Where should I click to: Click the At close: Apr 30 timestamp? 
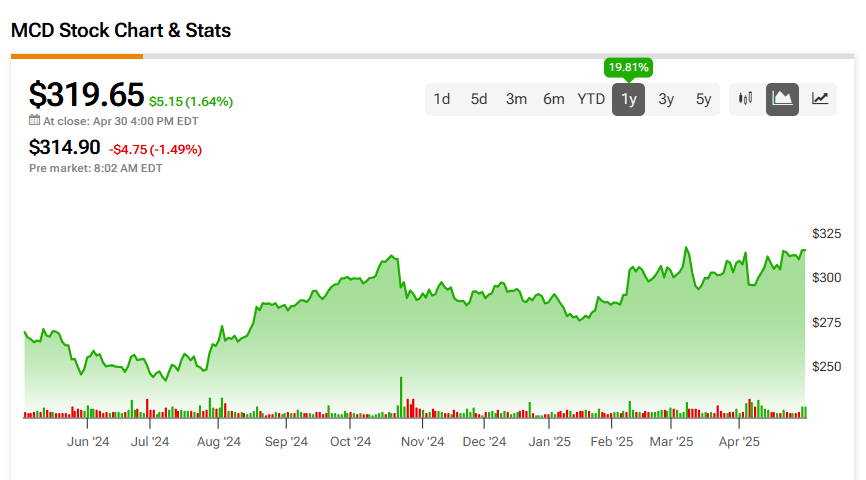pyautogui.click(x=120, y=121)
